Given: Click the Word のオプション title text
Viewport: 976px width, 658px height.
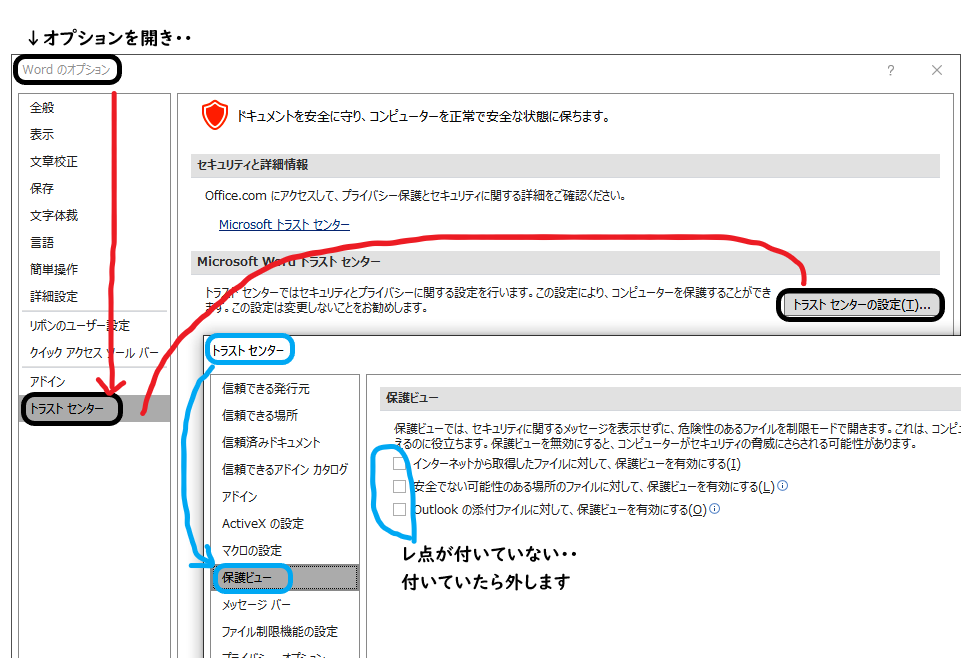Looking at the screenshot, I should [x=67, y=70].
